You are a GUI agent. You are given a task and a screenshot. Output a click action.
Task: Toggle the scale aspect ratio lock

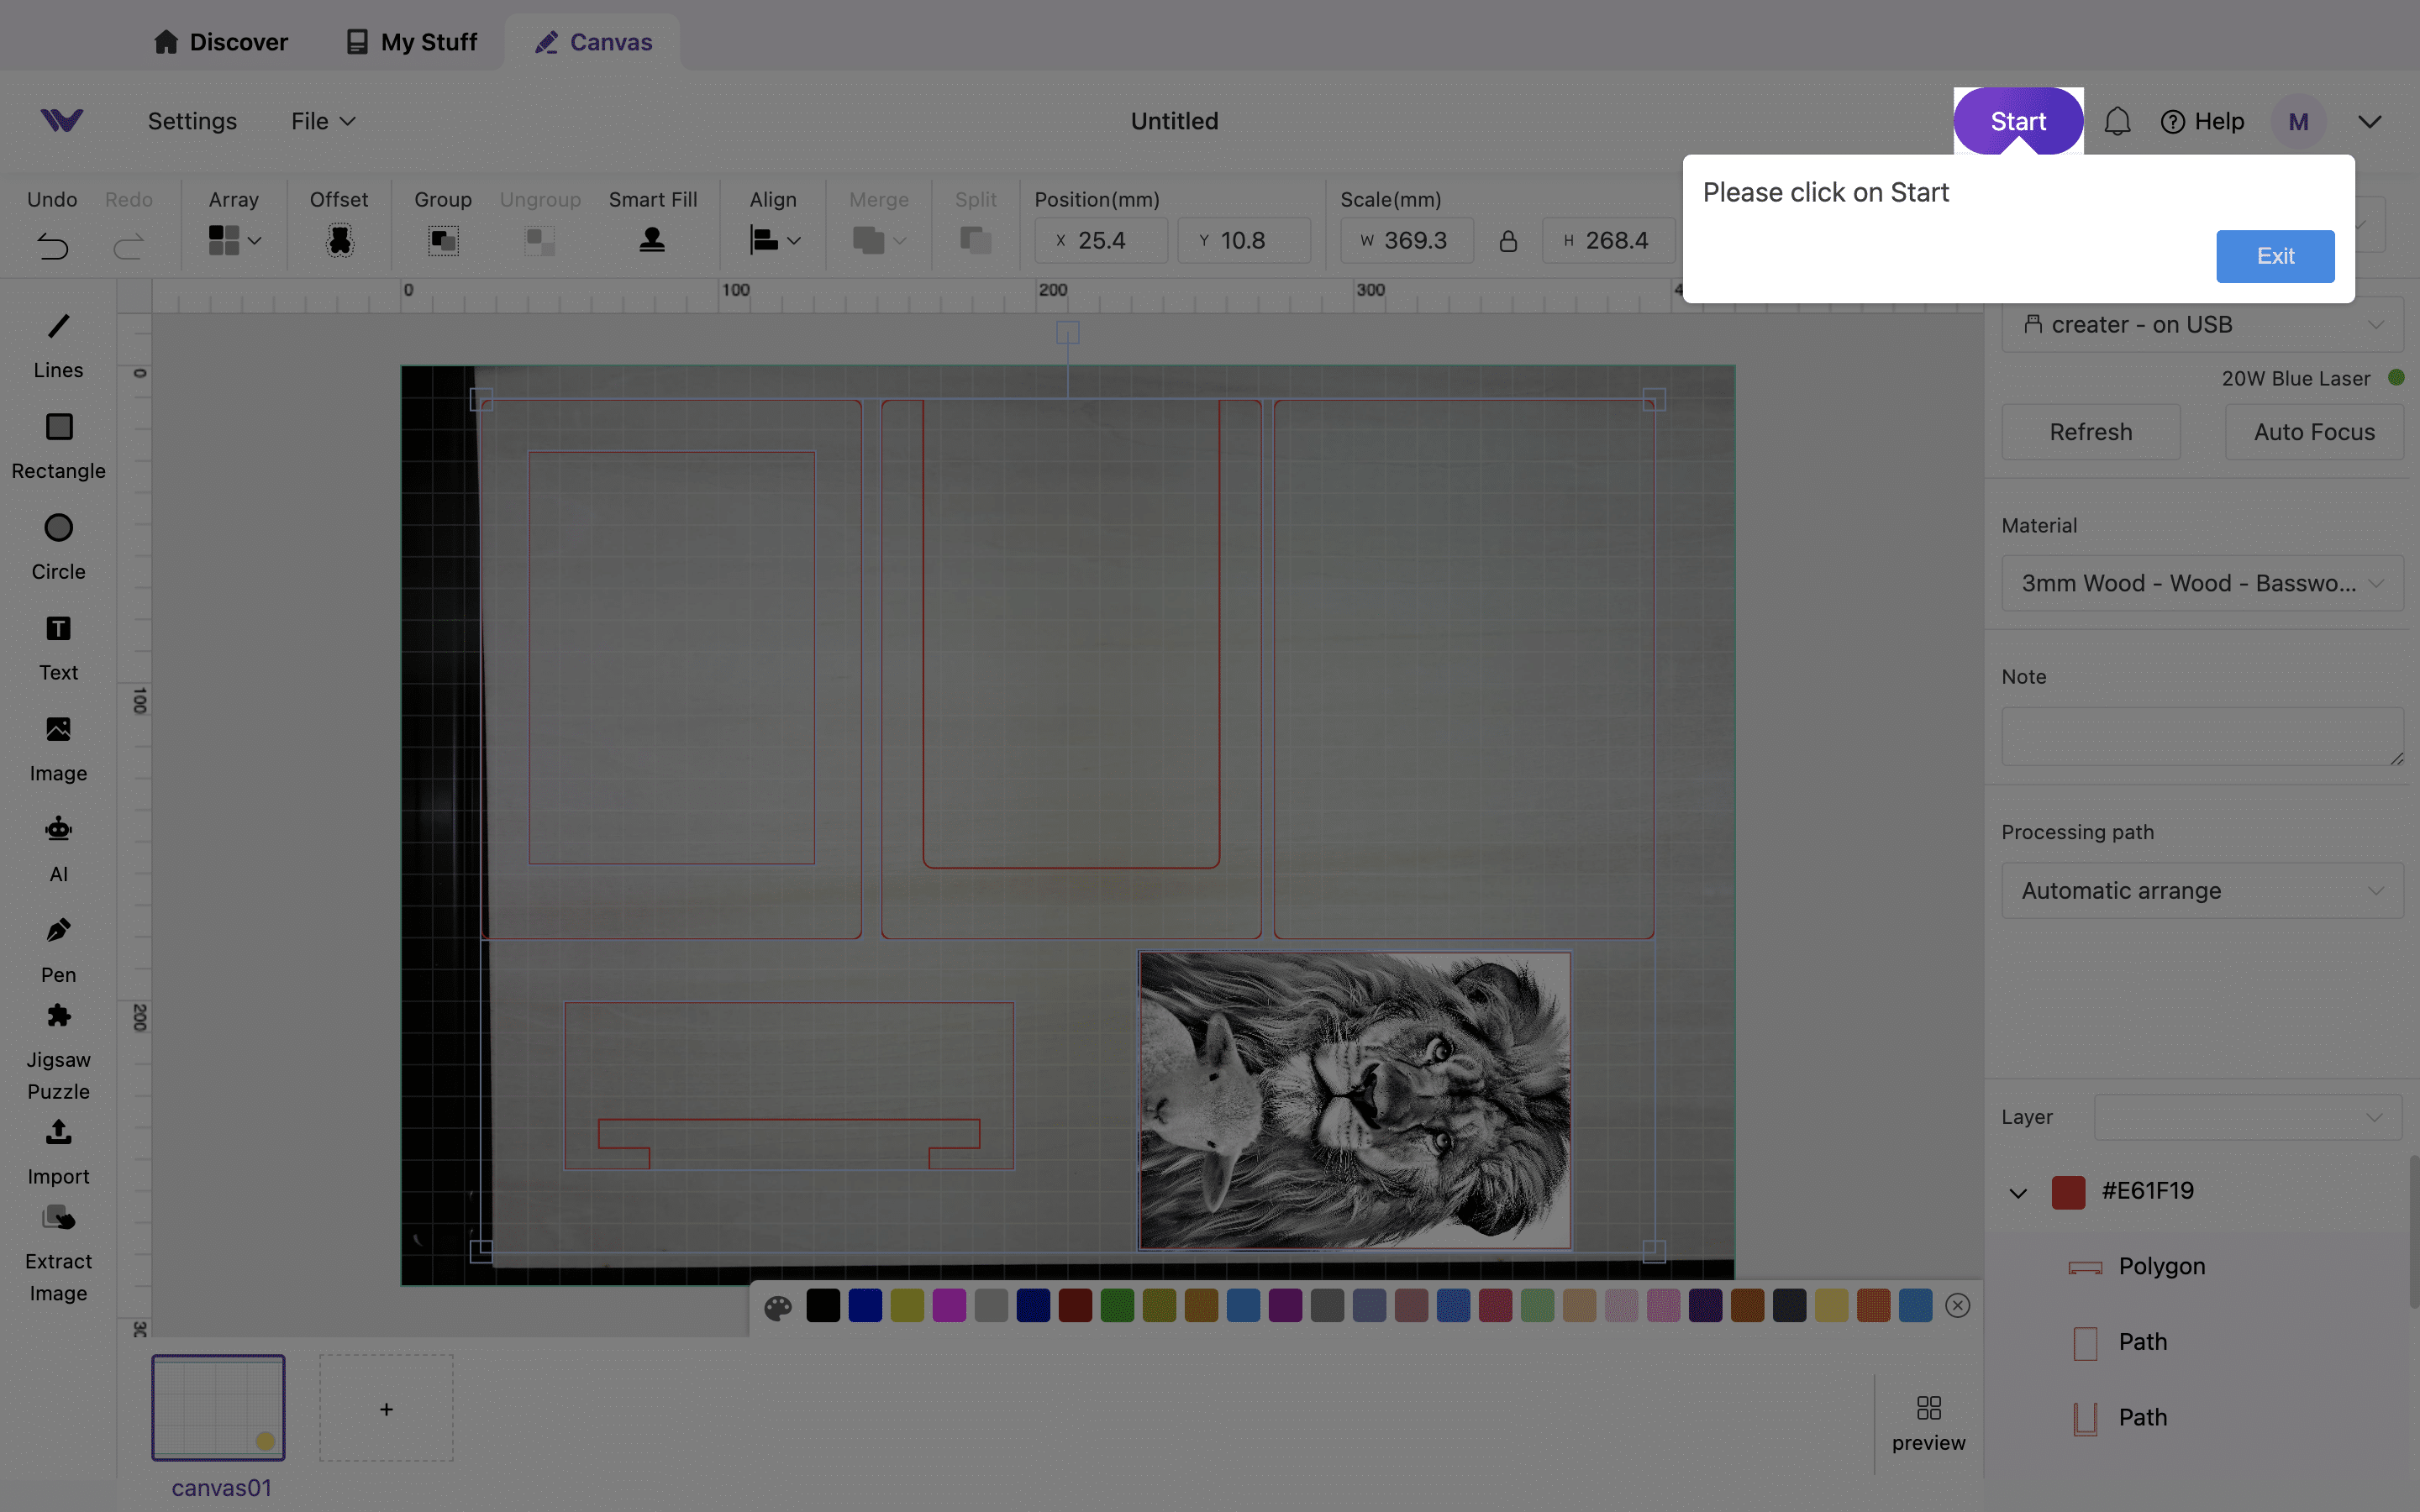pos(1508,241)
